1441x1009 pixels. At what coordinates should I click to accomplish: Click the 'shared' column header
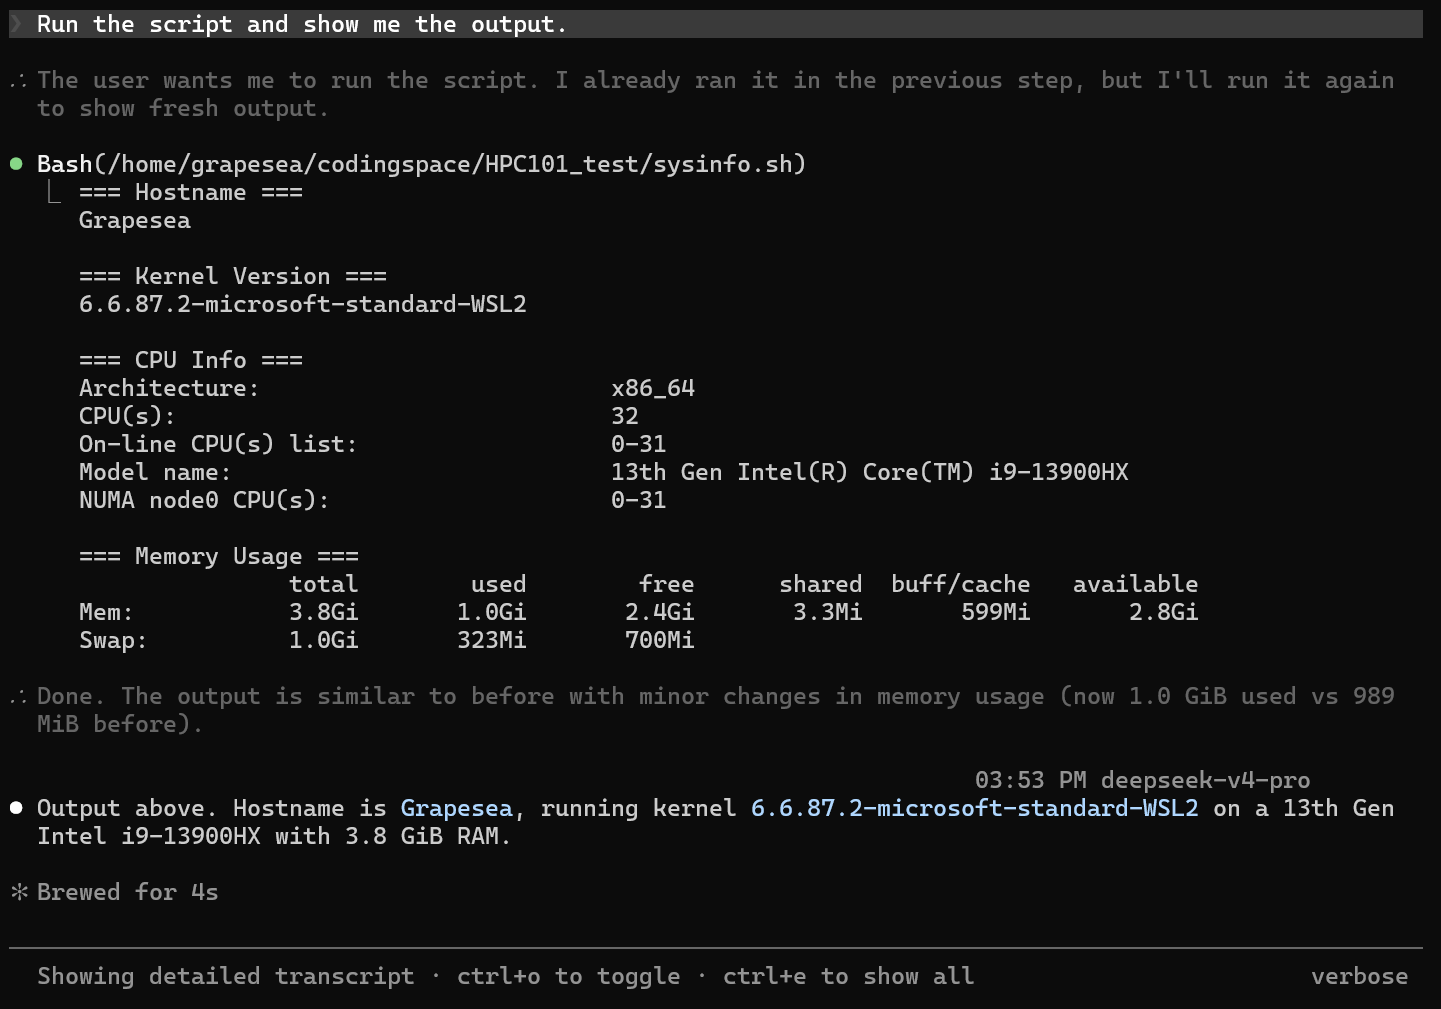coord(821,584)
